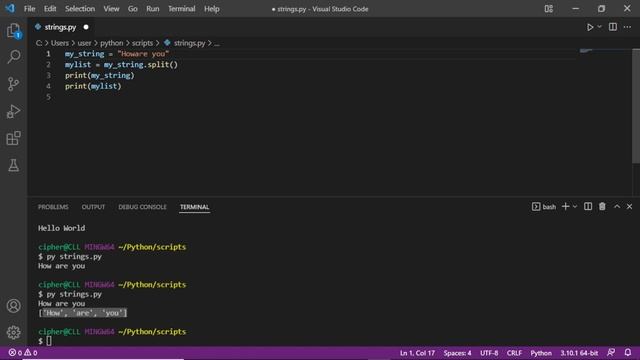Customize layout from title bar icon
The image size is (640, 360).
(549, 9)
